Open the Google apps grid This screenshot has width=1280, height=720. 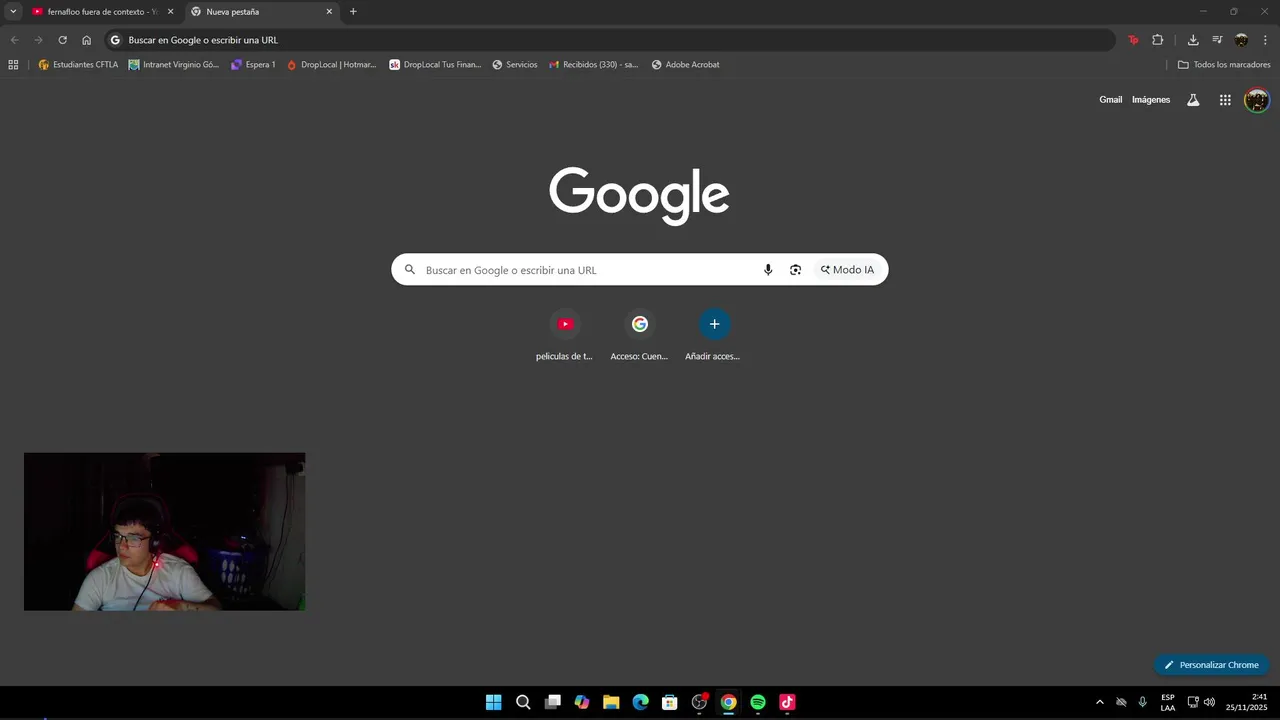(1225, 100)
